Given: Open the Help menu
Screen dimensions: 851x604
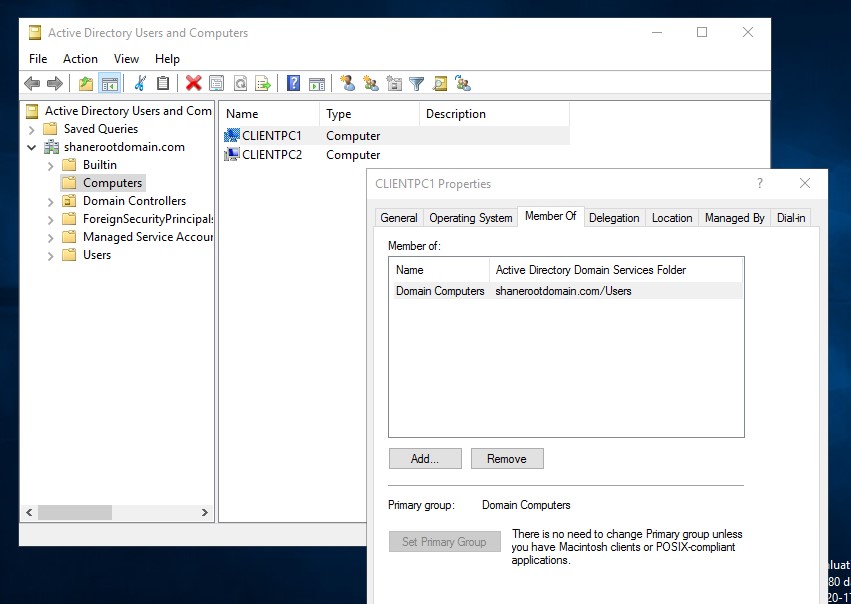Looking at the screenshot, I should pyautogui.click(x=167, y=59).
